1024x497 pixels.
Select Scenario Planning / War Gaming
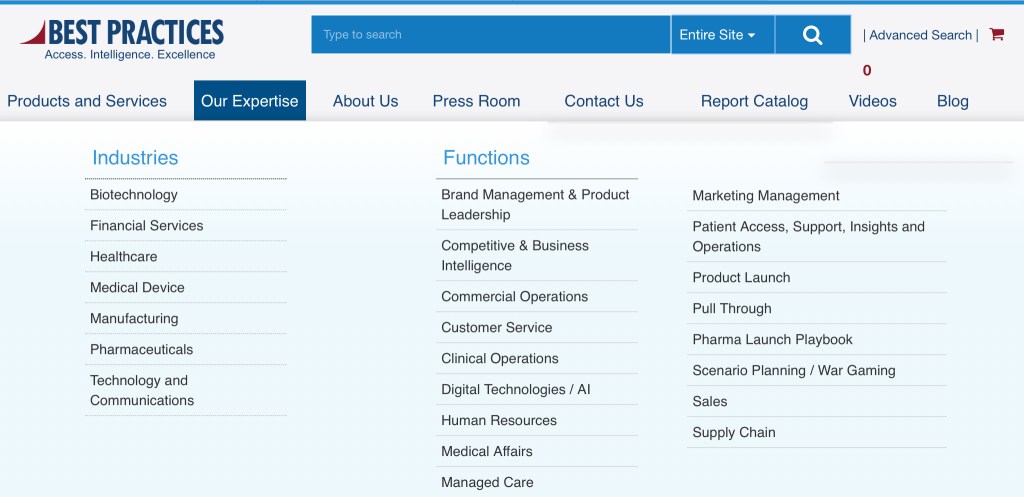[793, 371]
